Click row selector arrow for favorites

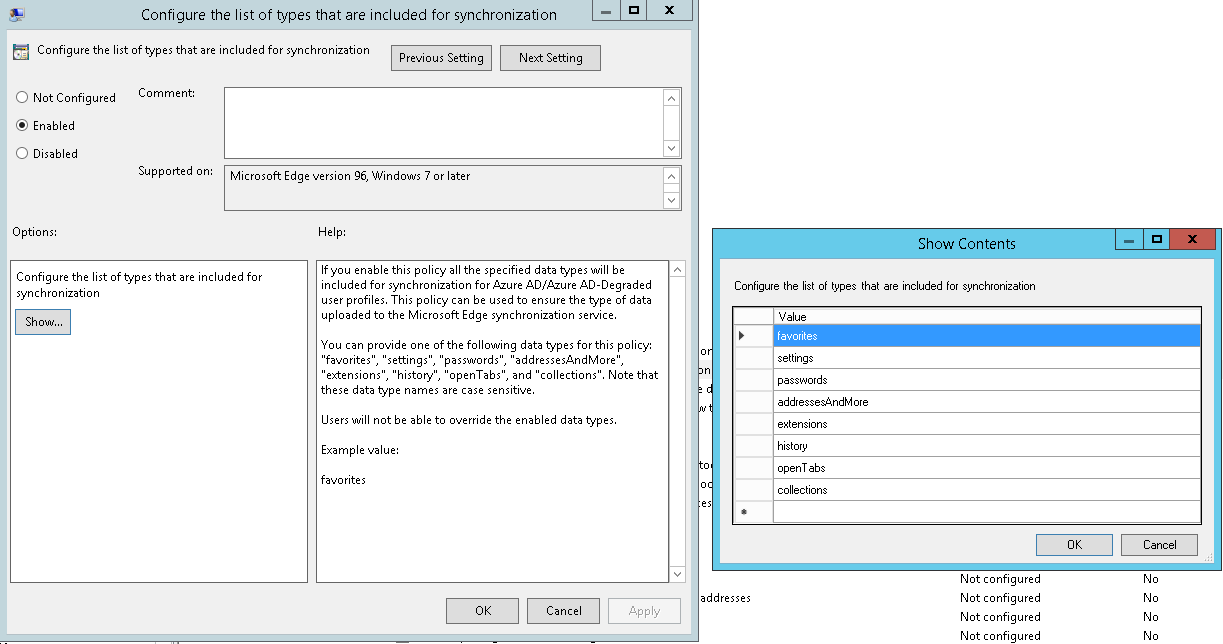coord(754,336)
